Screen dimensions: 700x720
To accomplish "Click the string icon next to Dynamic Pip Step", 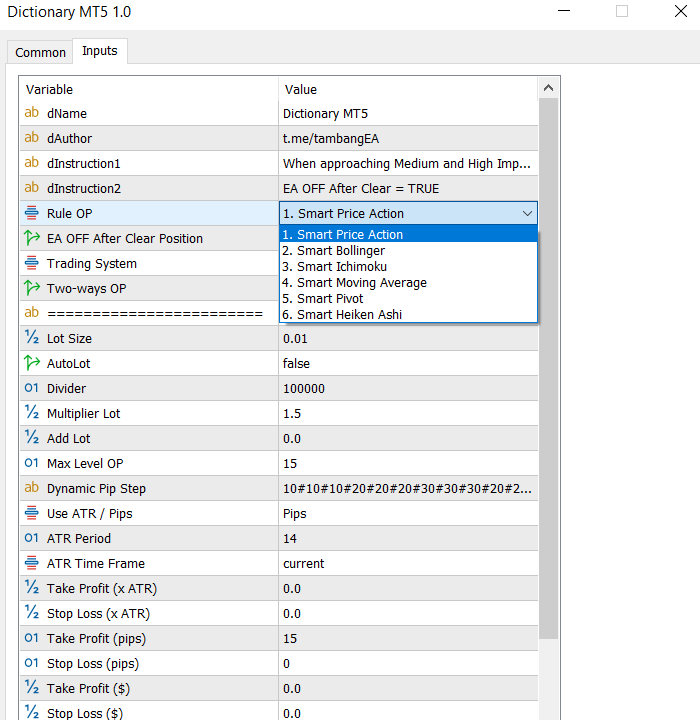I will tap(31, 488).
